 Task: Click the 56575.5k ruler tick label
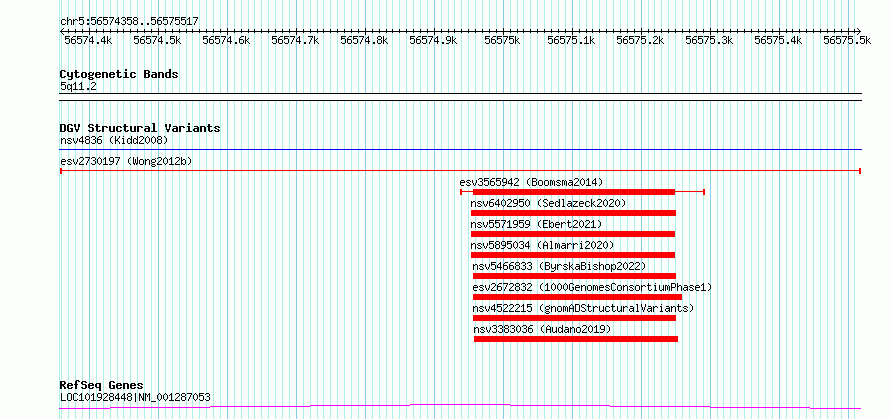coord(847,40)
